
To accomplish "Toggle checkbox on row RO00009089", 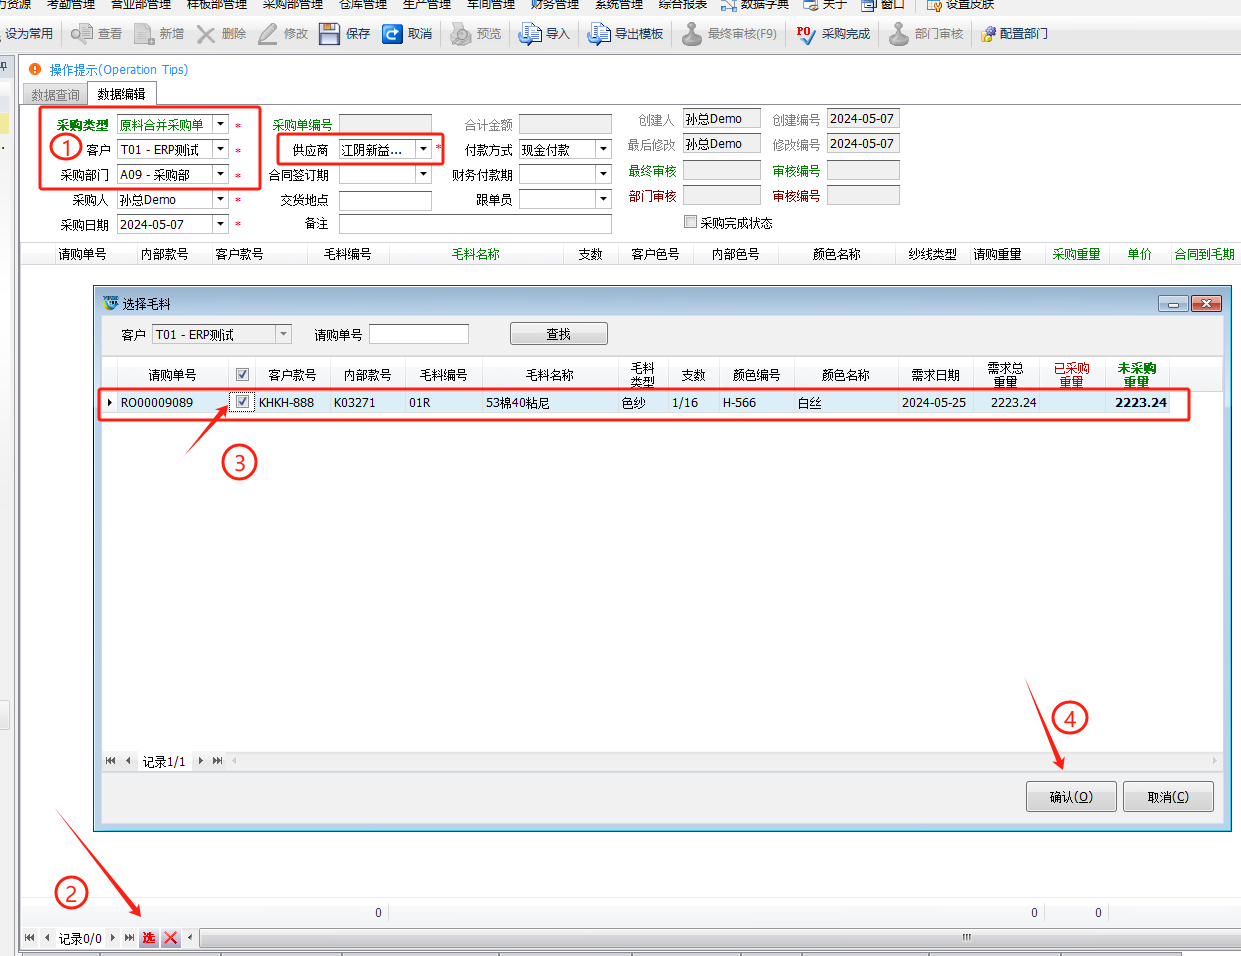I will (242, 402).
